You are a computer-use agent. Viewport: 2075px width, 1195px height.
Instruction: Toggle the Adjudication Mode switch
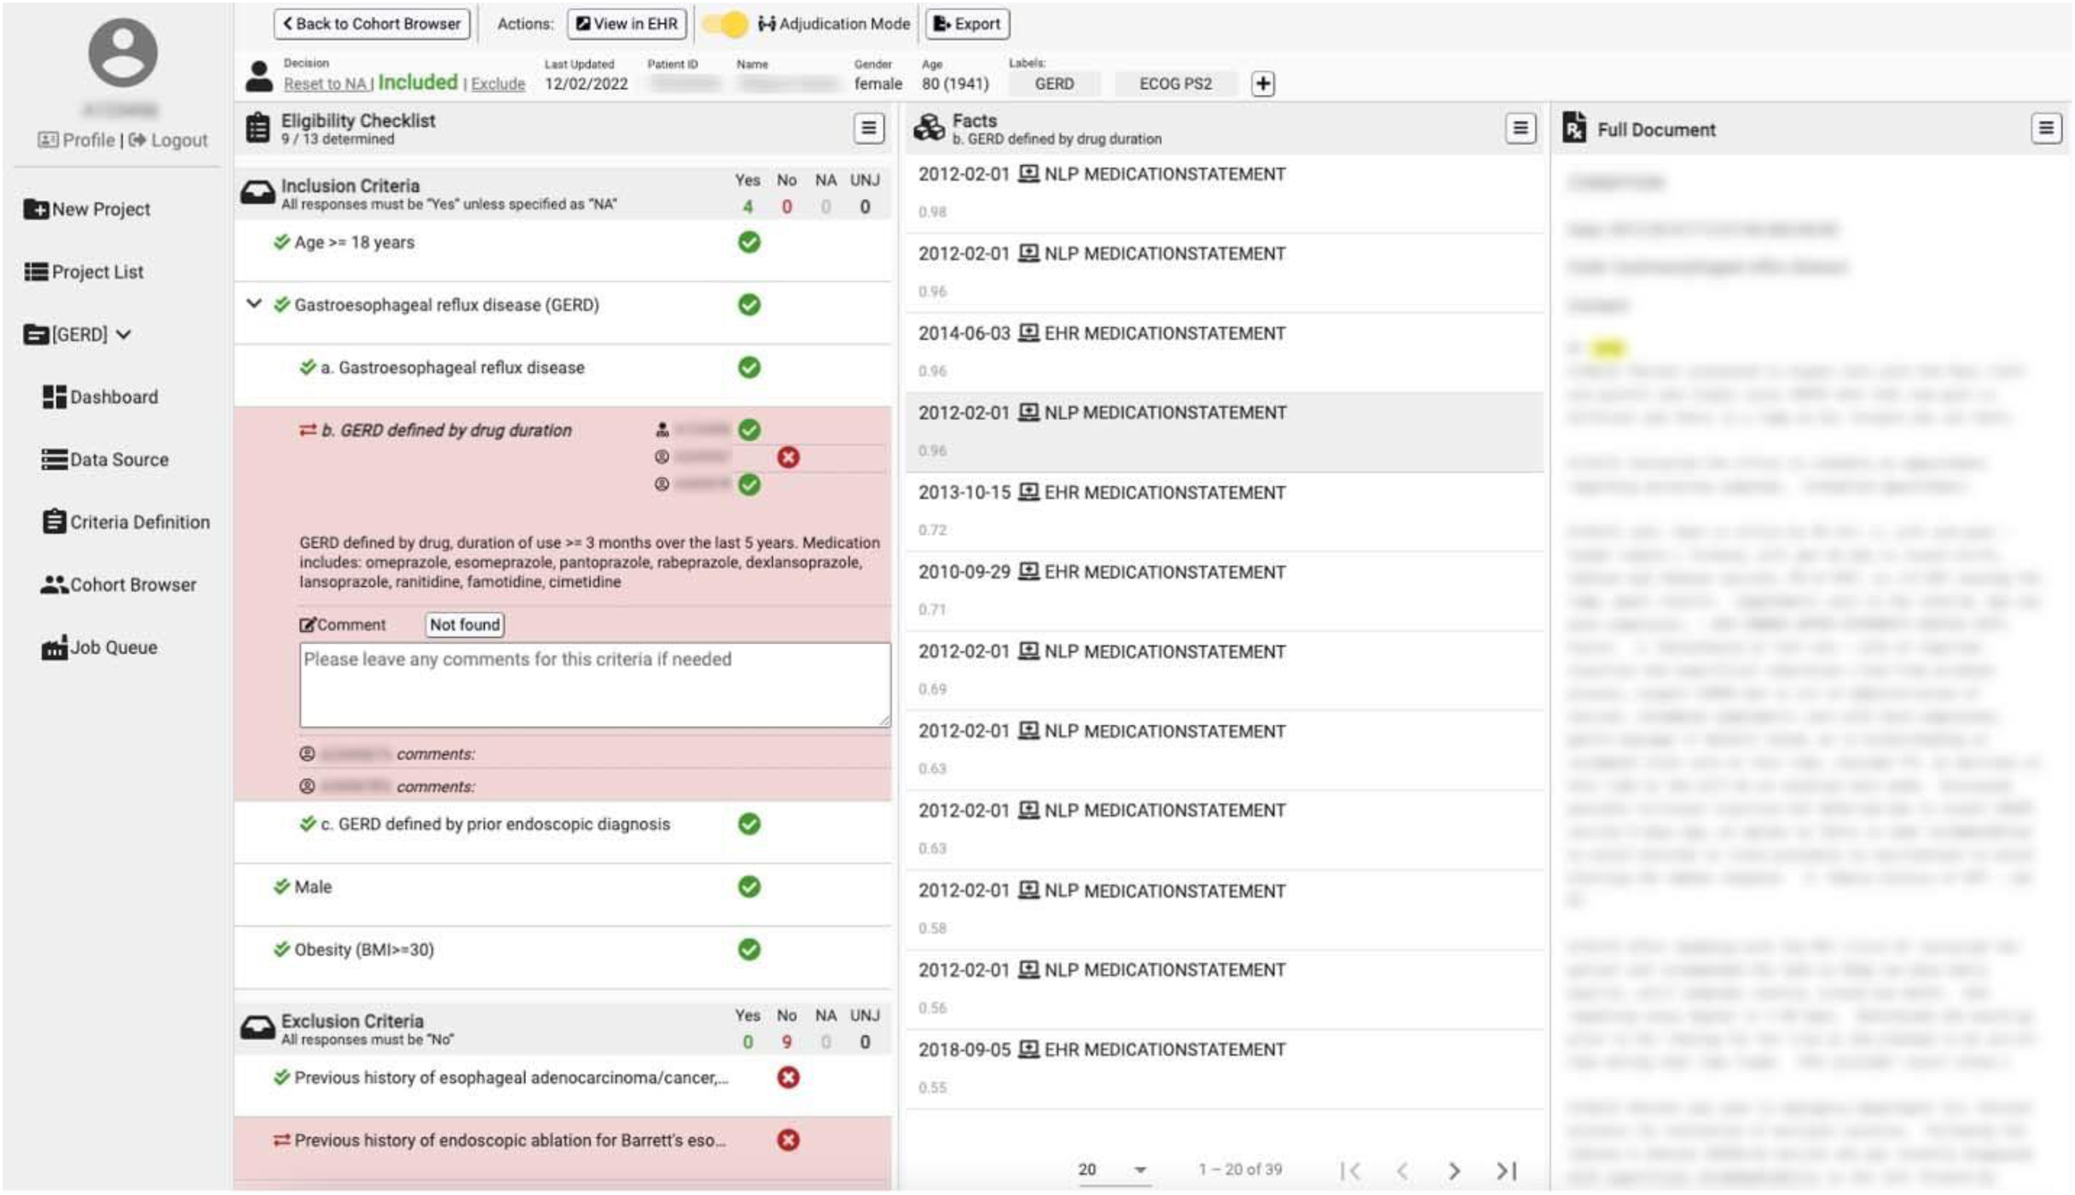726,24
